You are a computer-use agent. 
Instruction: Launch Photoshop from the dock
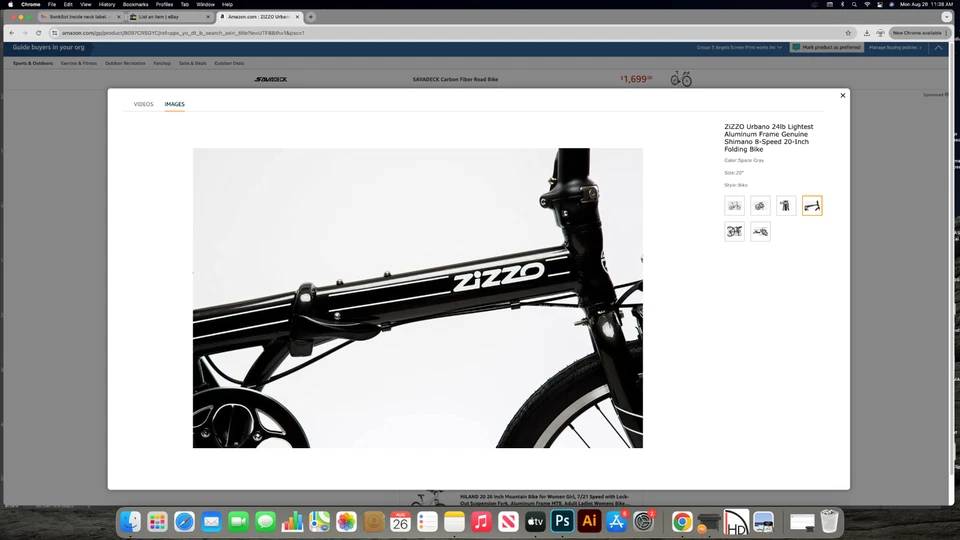coord(562,522)
